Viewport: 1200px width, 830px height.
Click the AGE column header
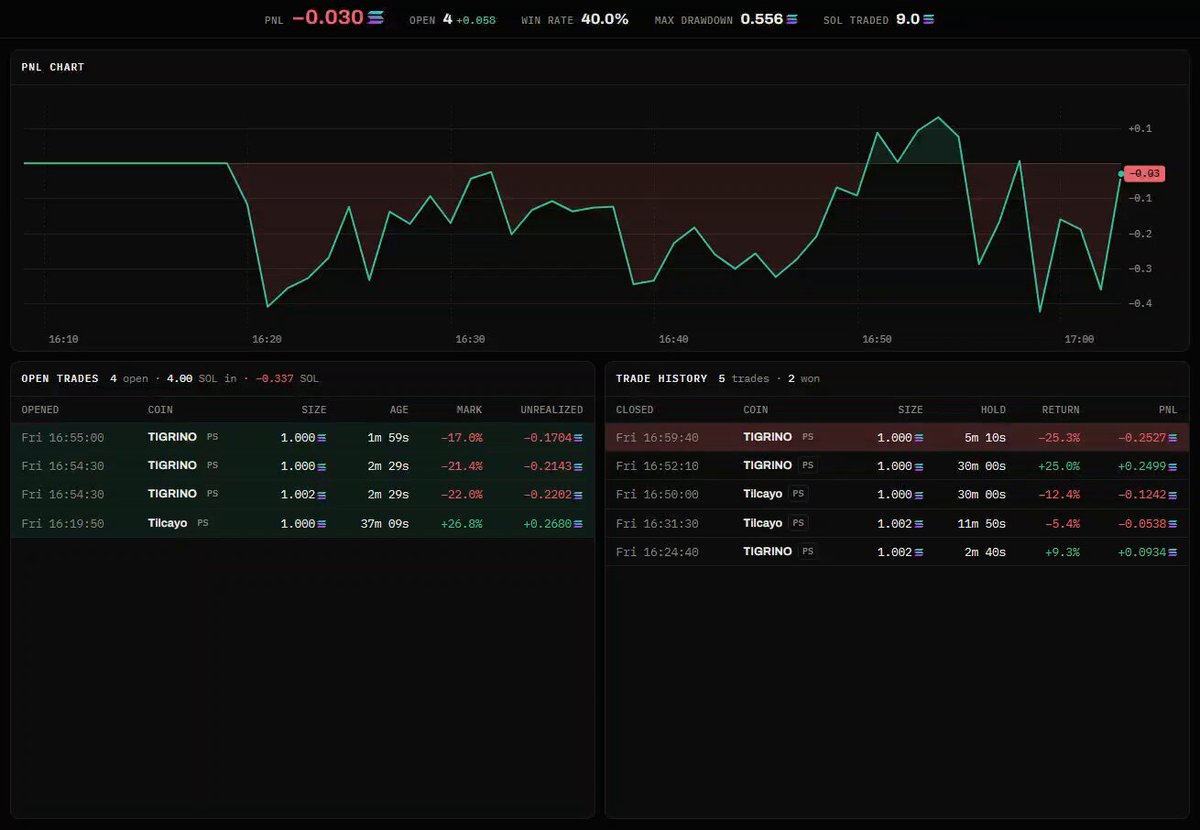[x=399, y=410]
